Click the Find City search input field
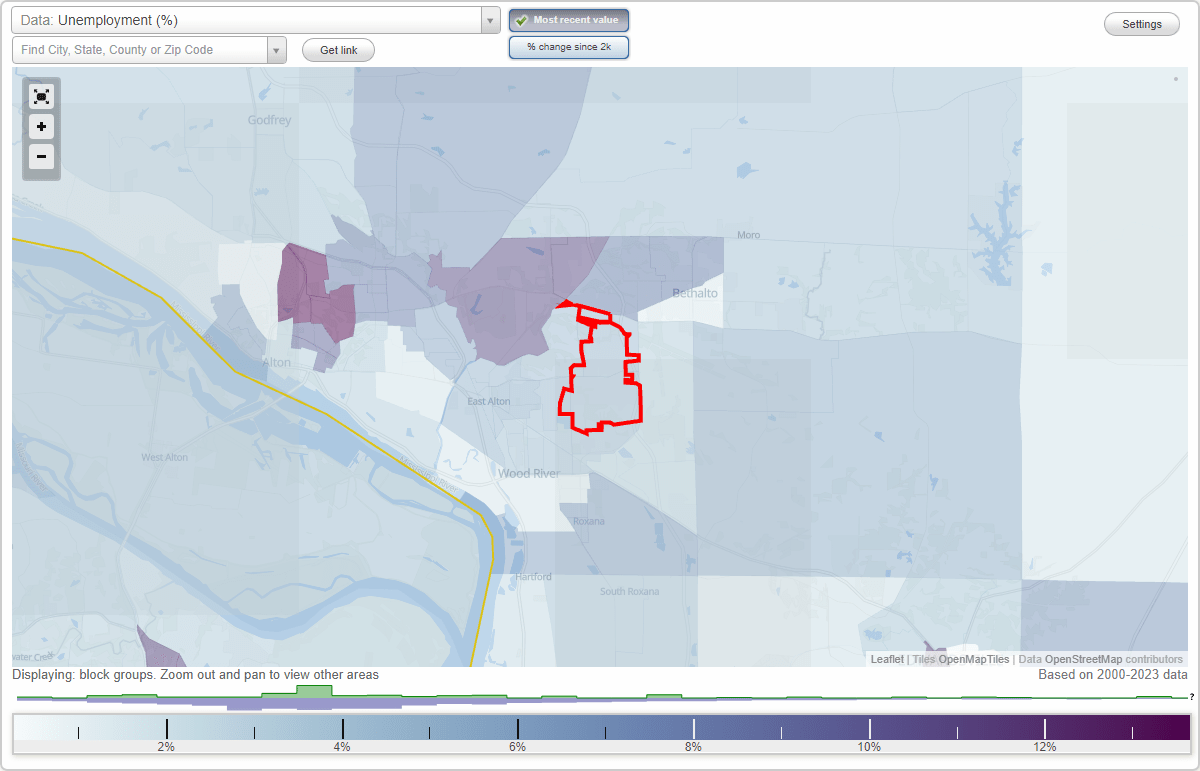Viewport: 1200px width, 771px height. (140, 50)
